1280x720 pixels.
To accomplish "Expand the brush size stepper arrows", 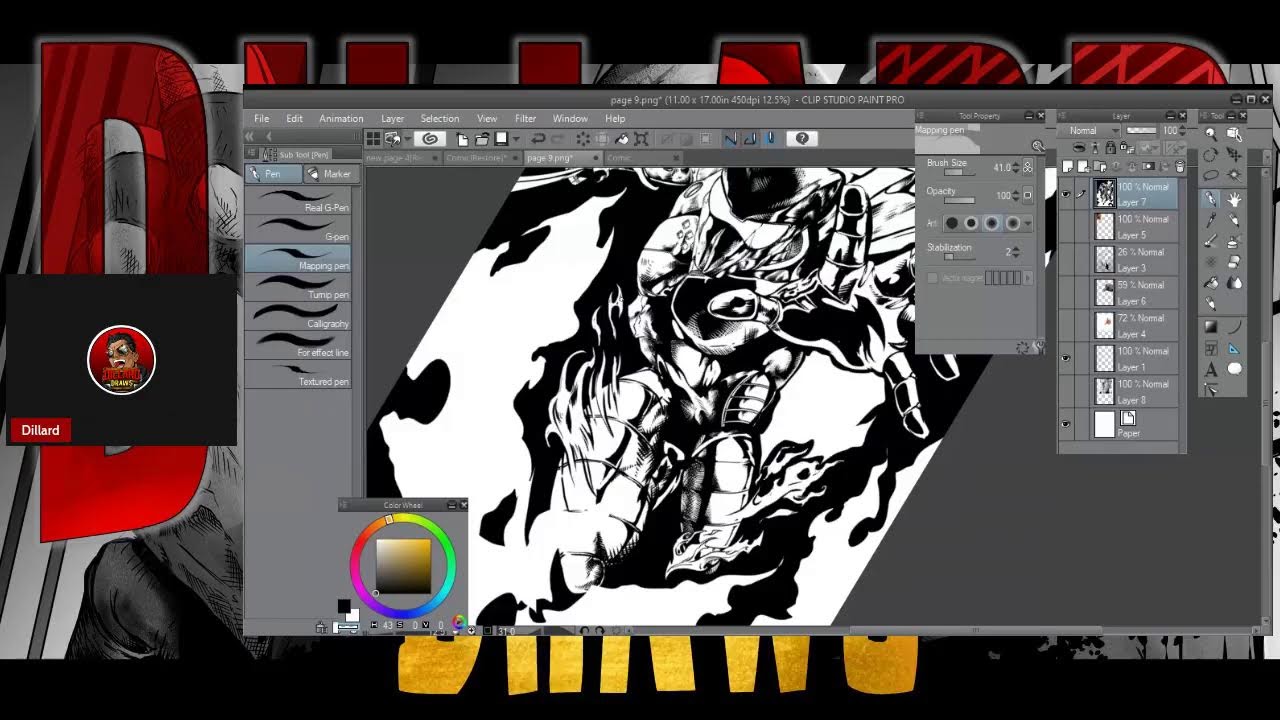I will pyautogui.click(x=1016, y=167).
